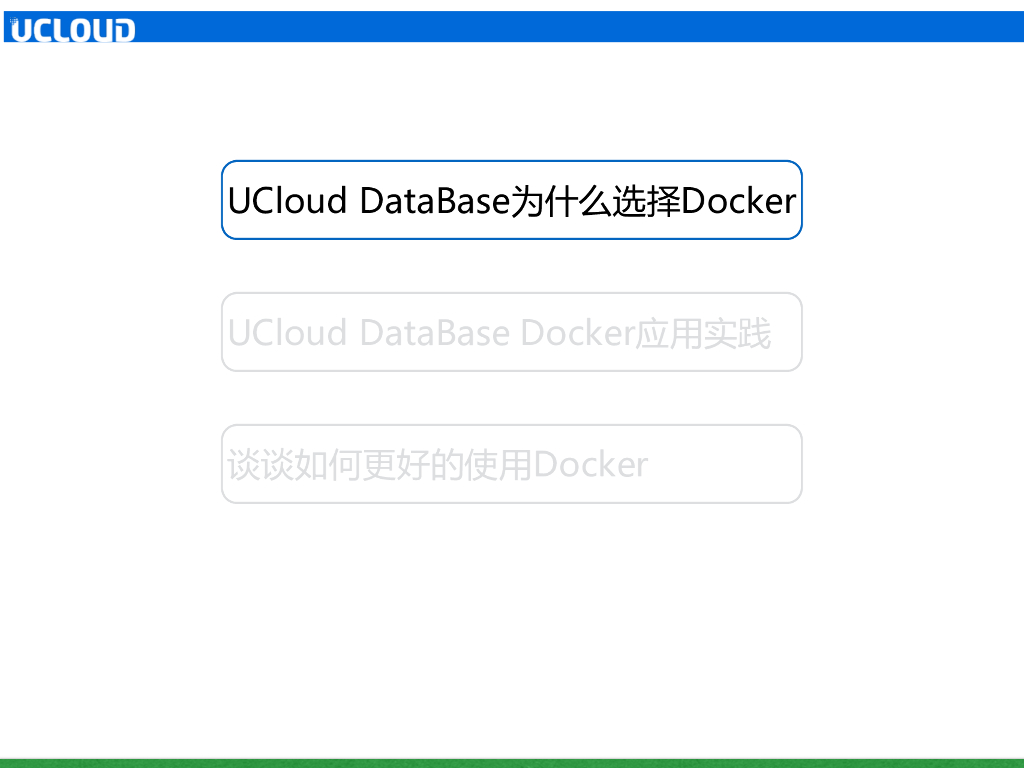Click the UCLOUD logo in the header

coord(70,29)
